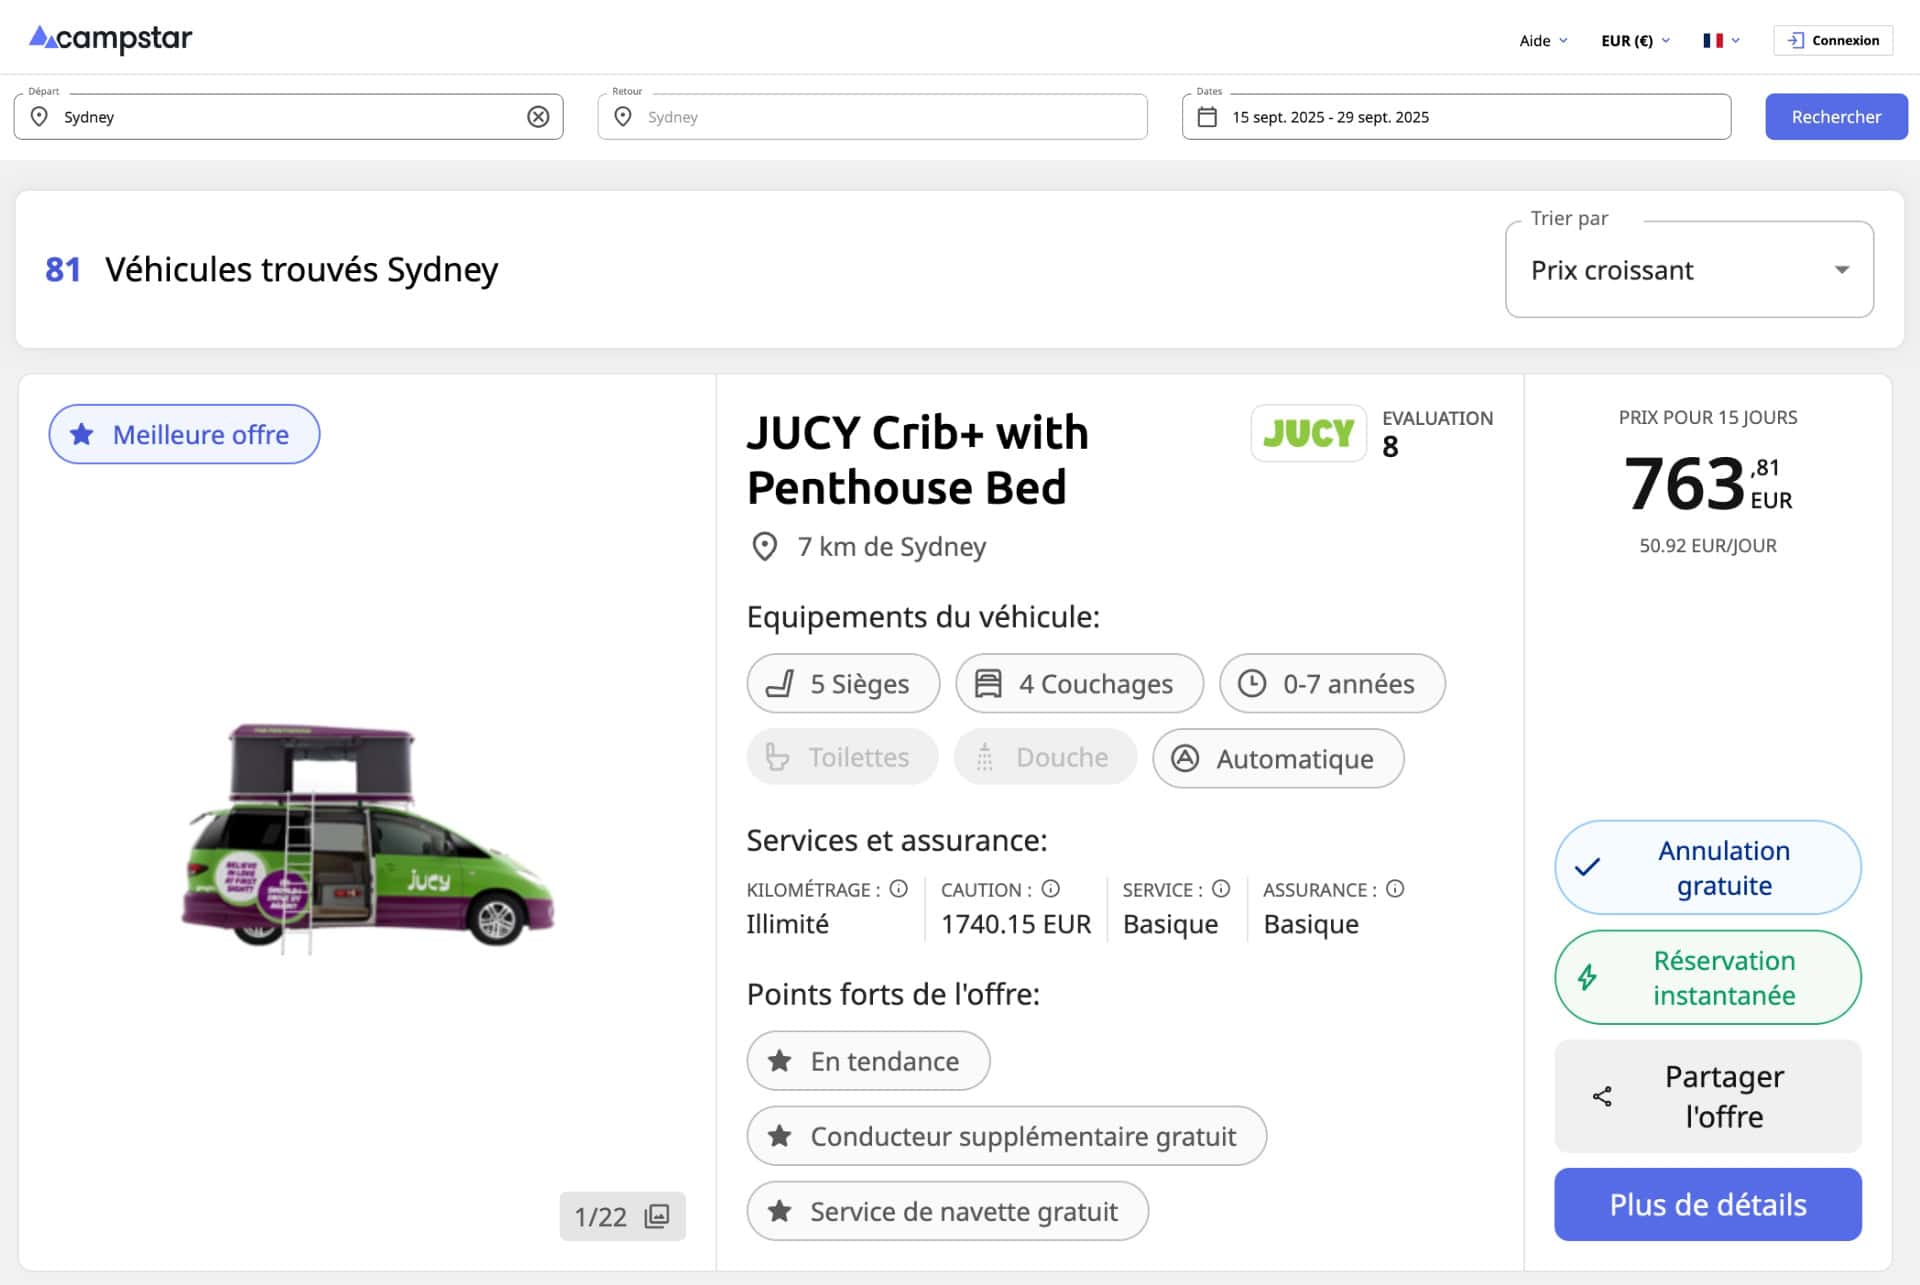Open the info tooltip next to CAUTION

click(x=1049, y=889)
